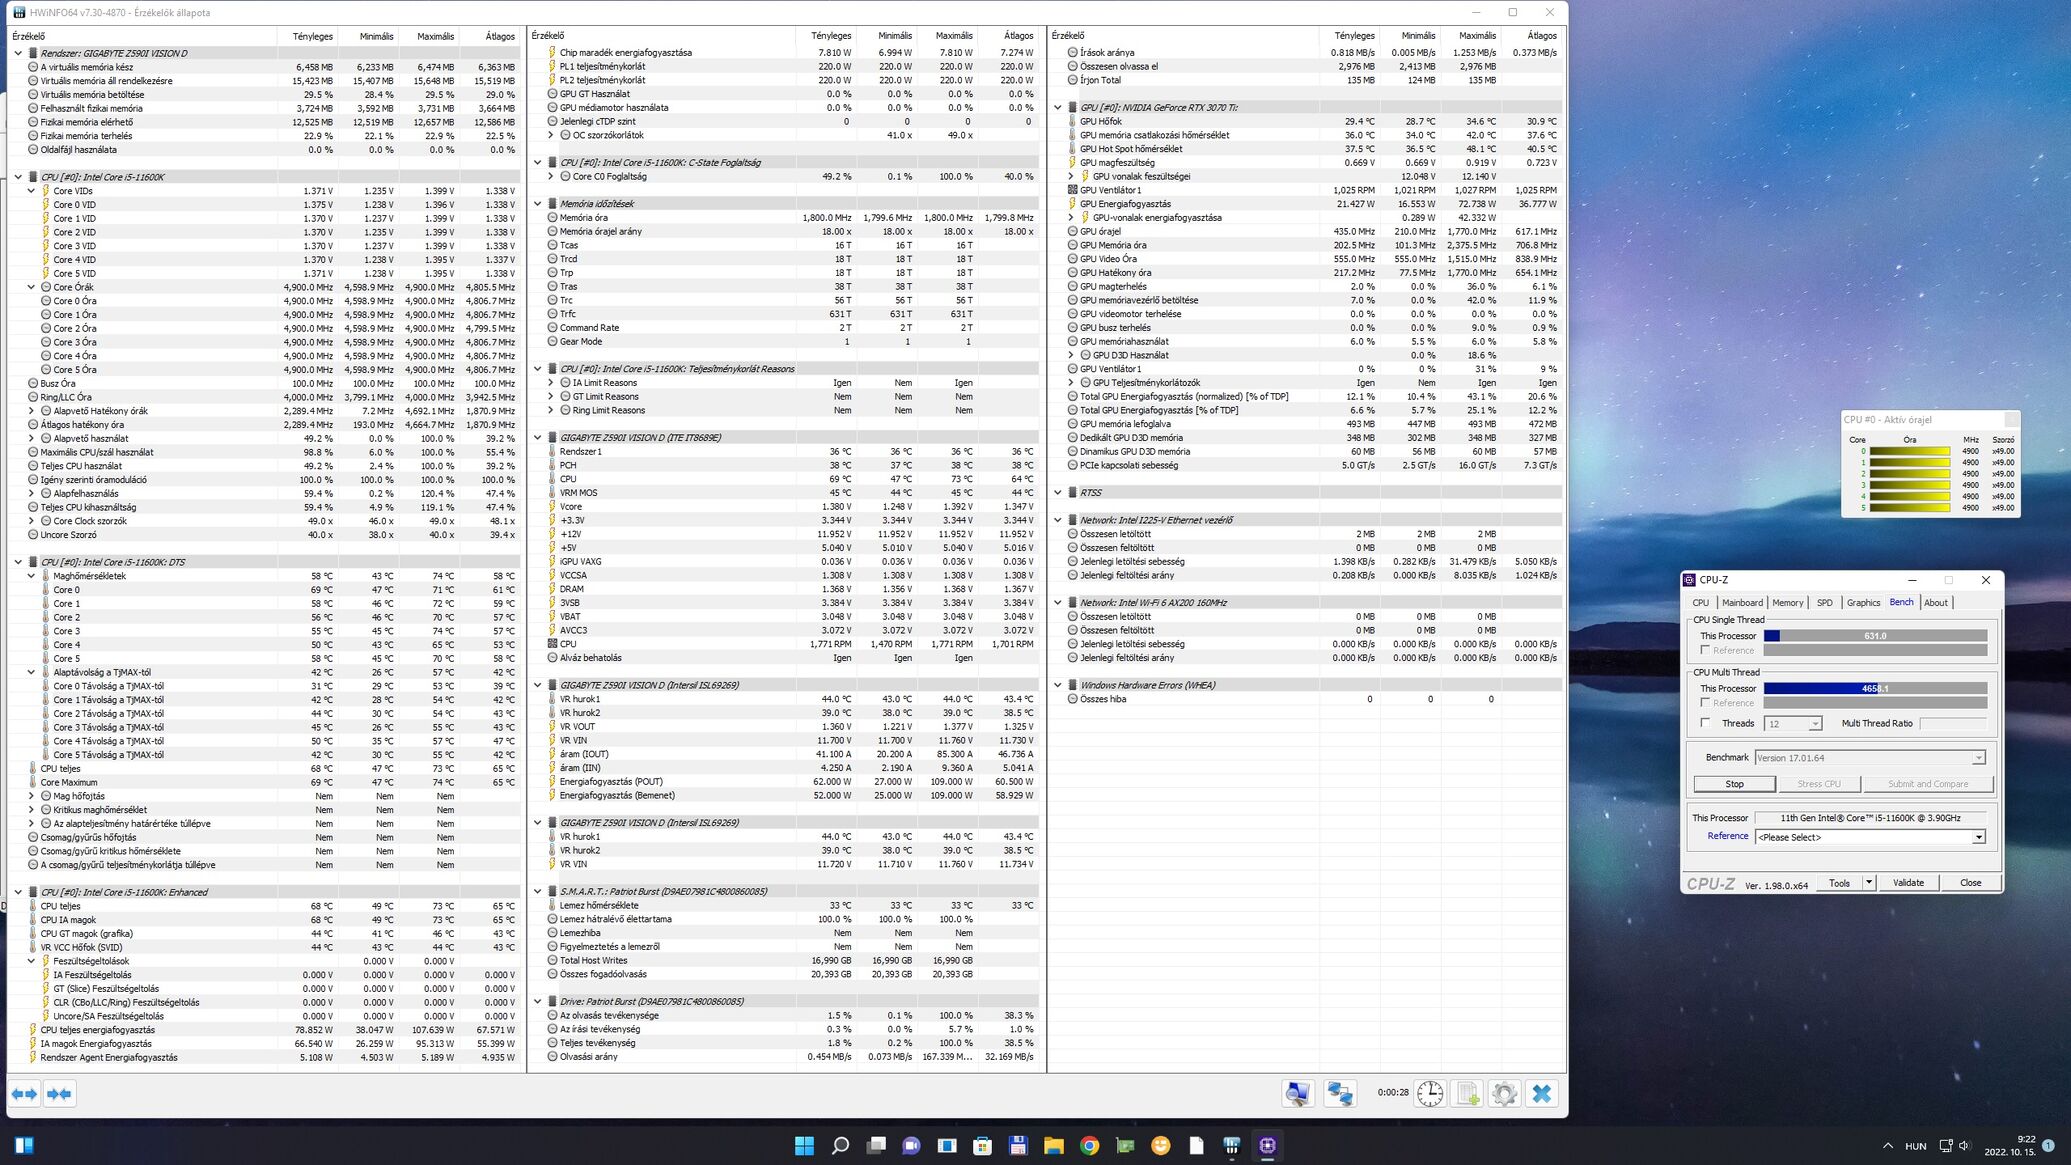This screenshot has width=2071, height=1165.
Task: Show hidden tray icons chevron
Action: click(1887, 1146)
